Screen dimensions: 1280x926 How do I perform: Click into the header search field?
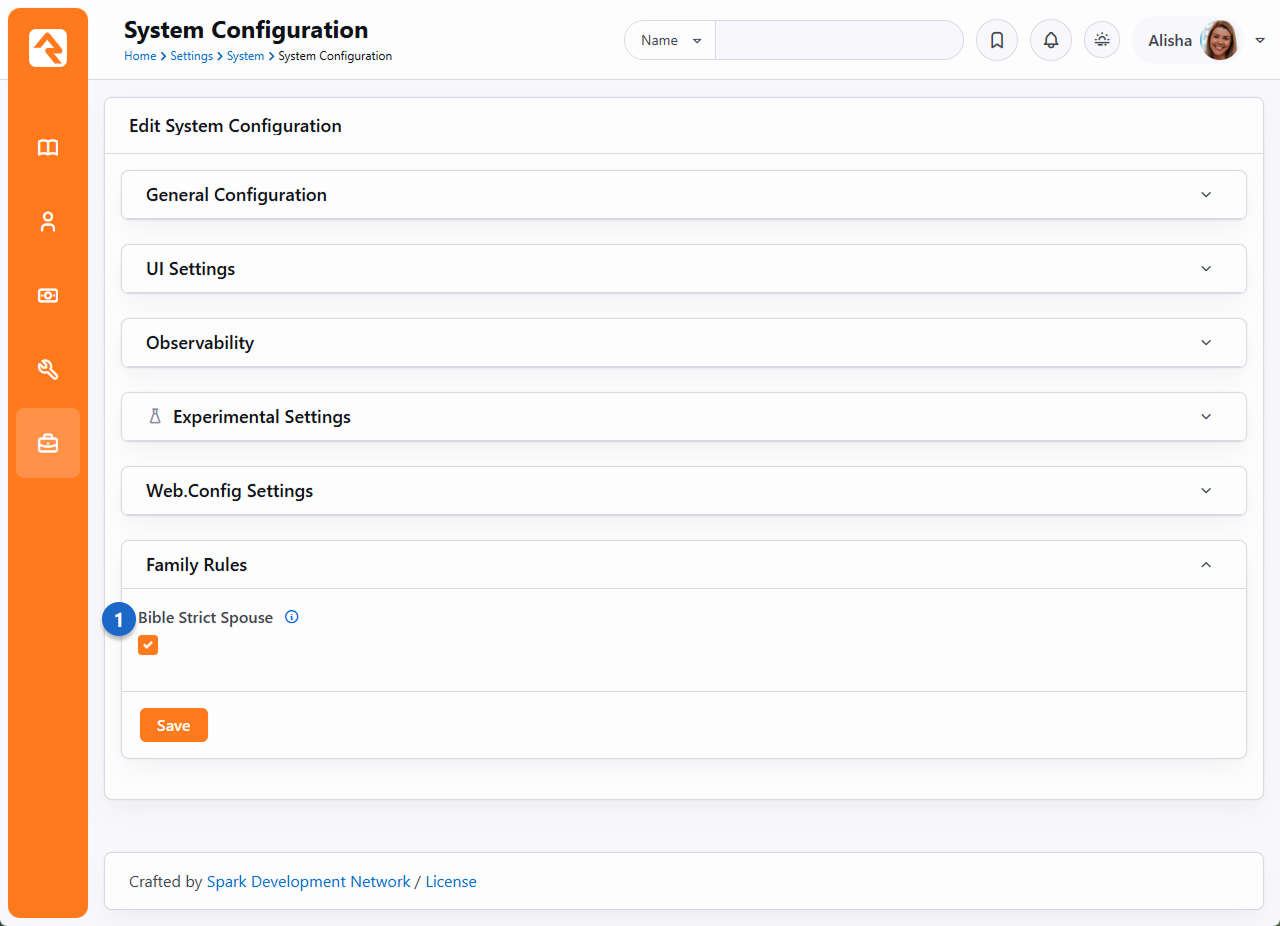pyautogui.click(x=838, y=41)
